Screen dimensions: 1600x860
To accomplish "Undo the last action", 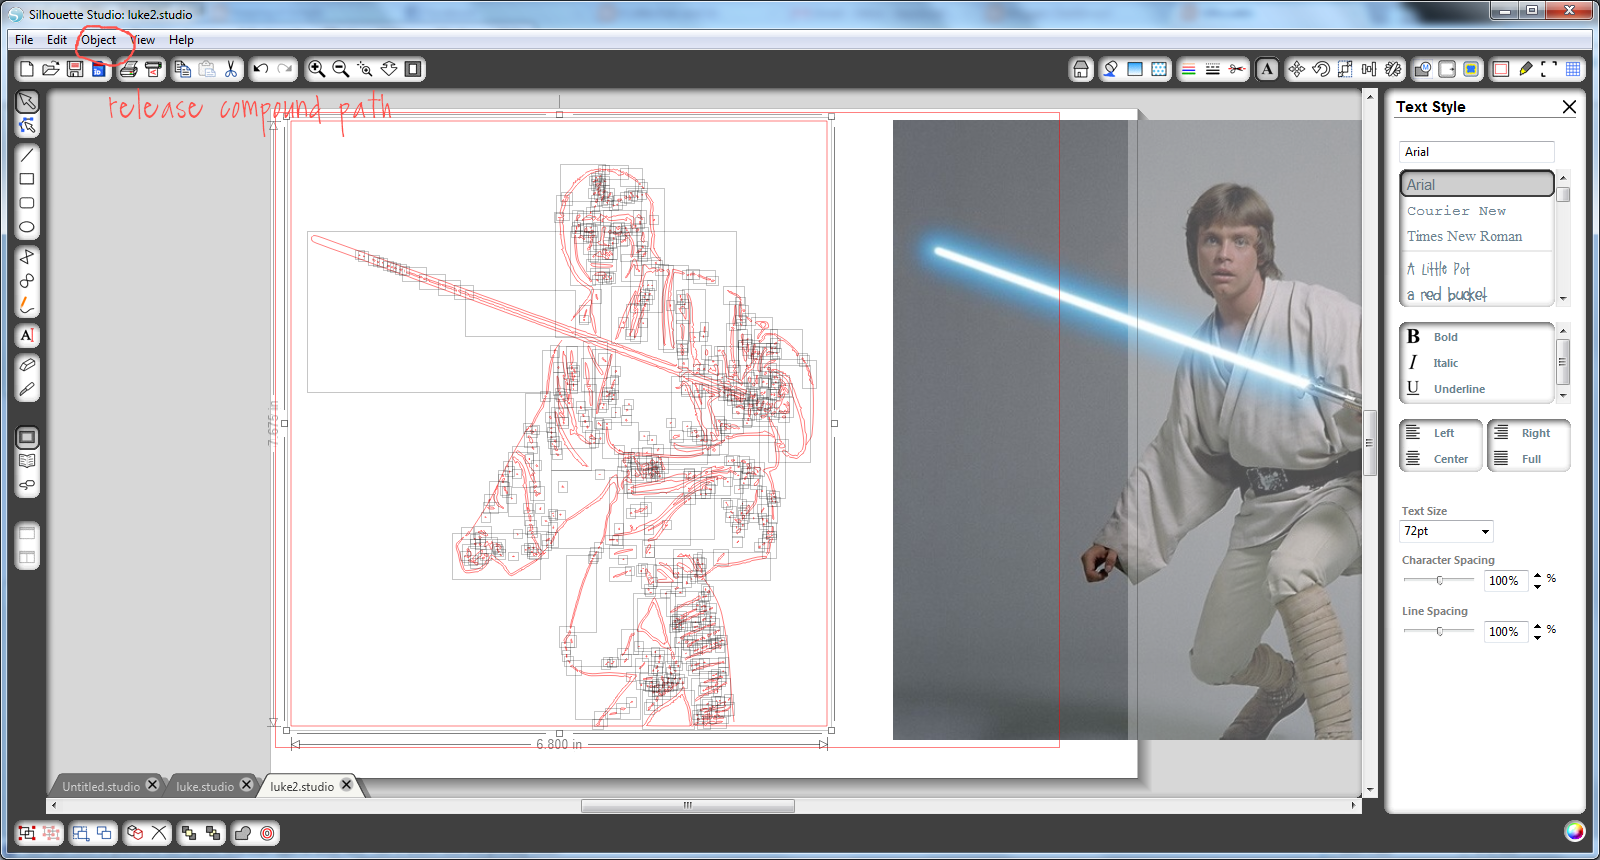I will (x=261, y=69).
